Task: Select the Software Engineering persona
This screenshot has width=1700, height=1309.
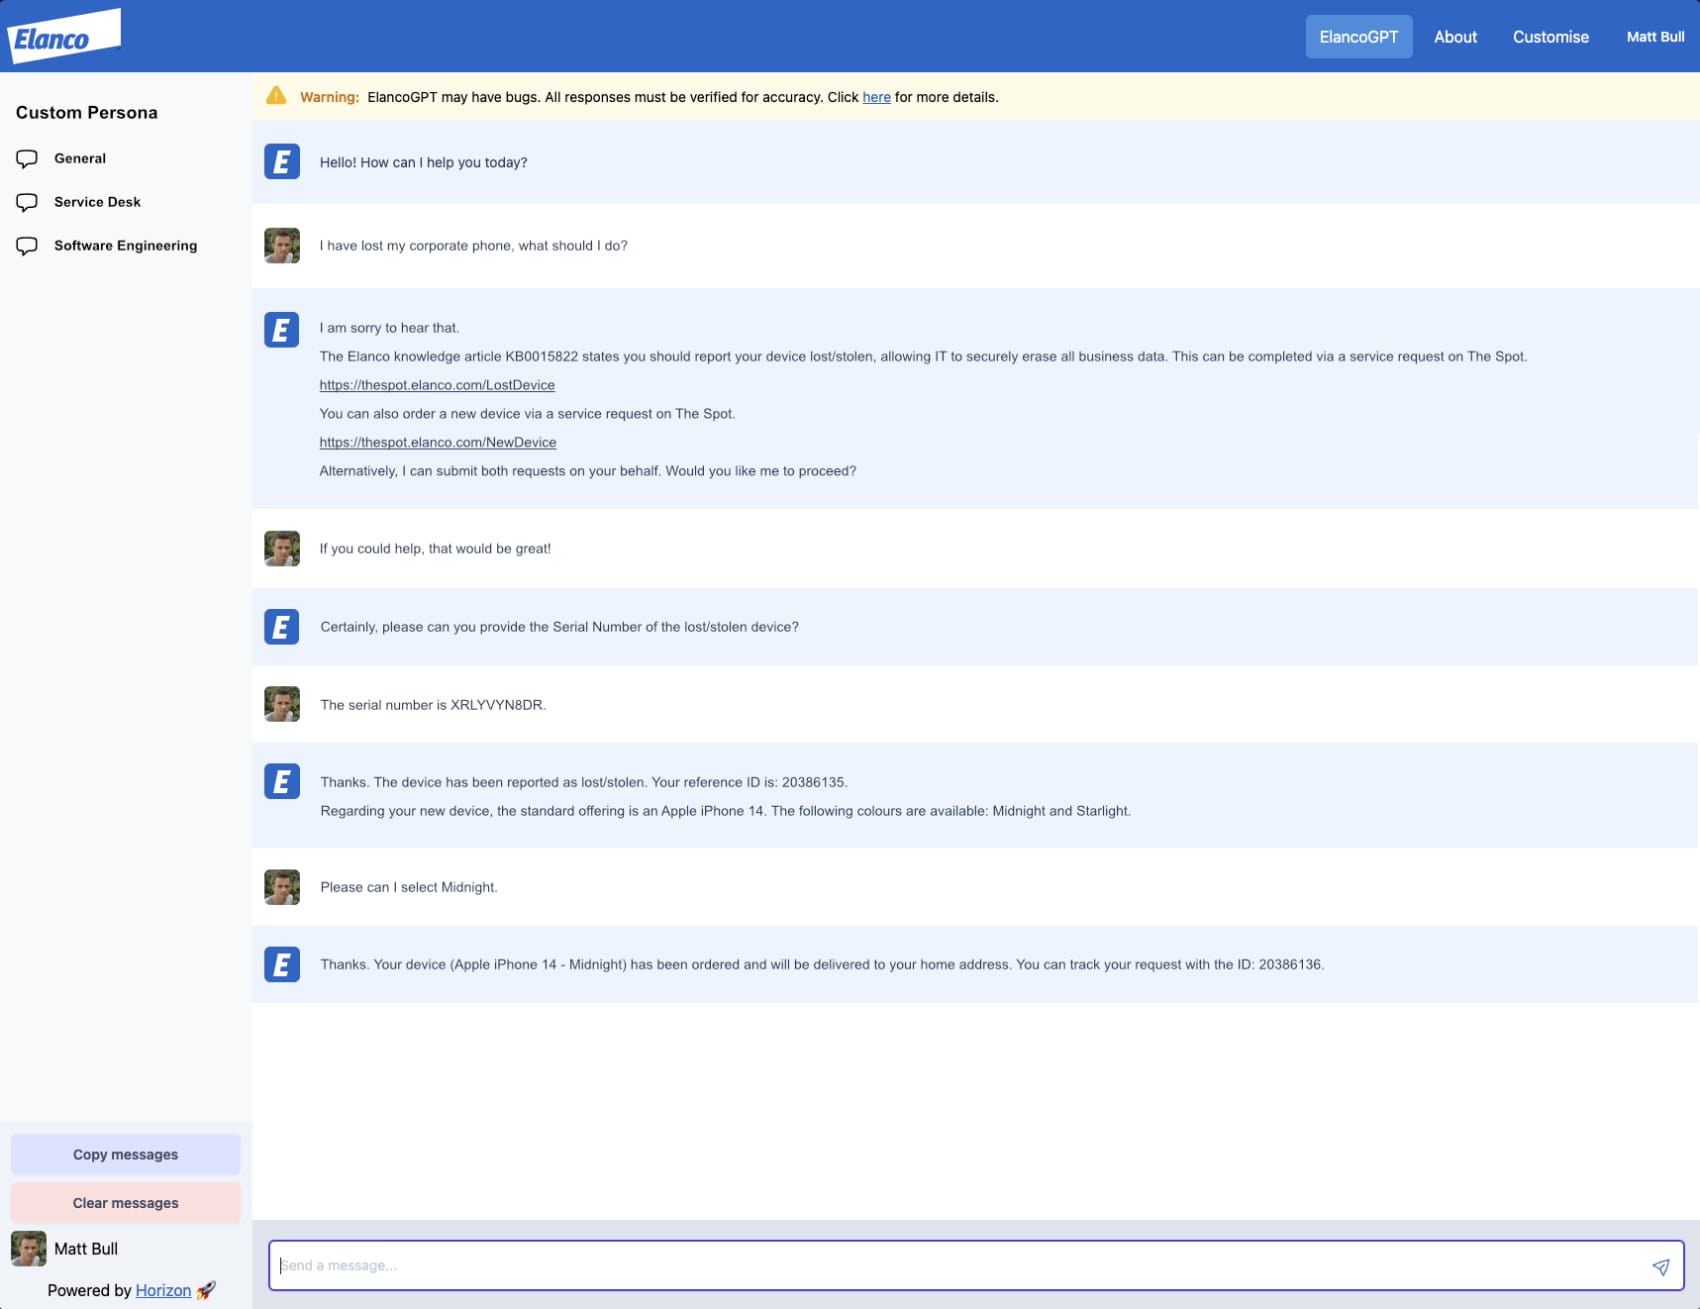Action: click(x=125, y=246)
